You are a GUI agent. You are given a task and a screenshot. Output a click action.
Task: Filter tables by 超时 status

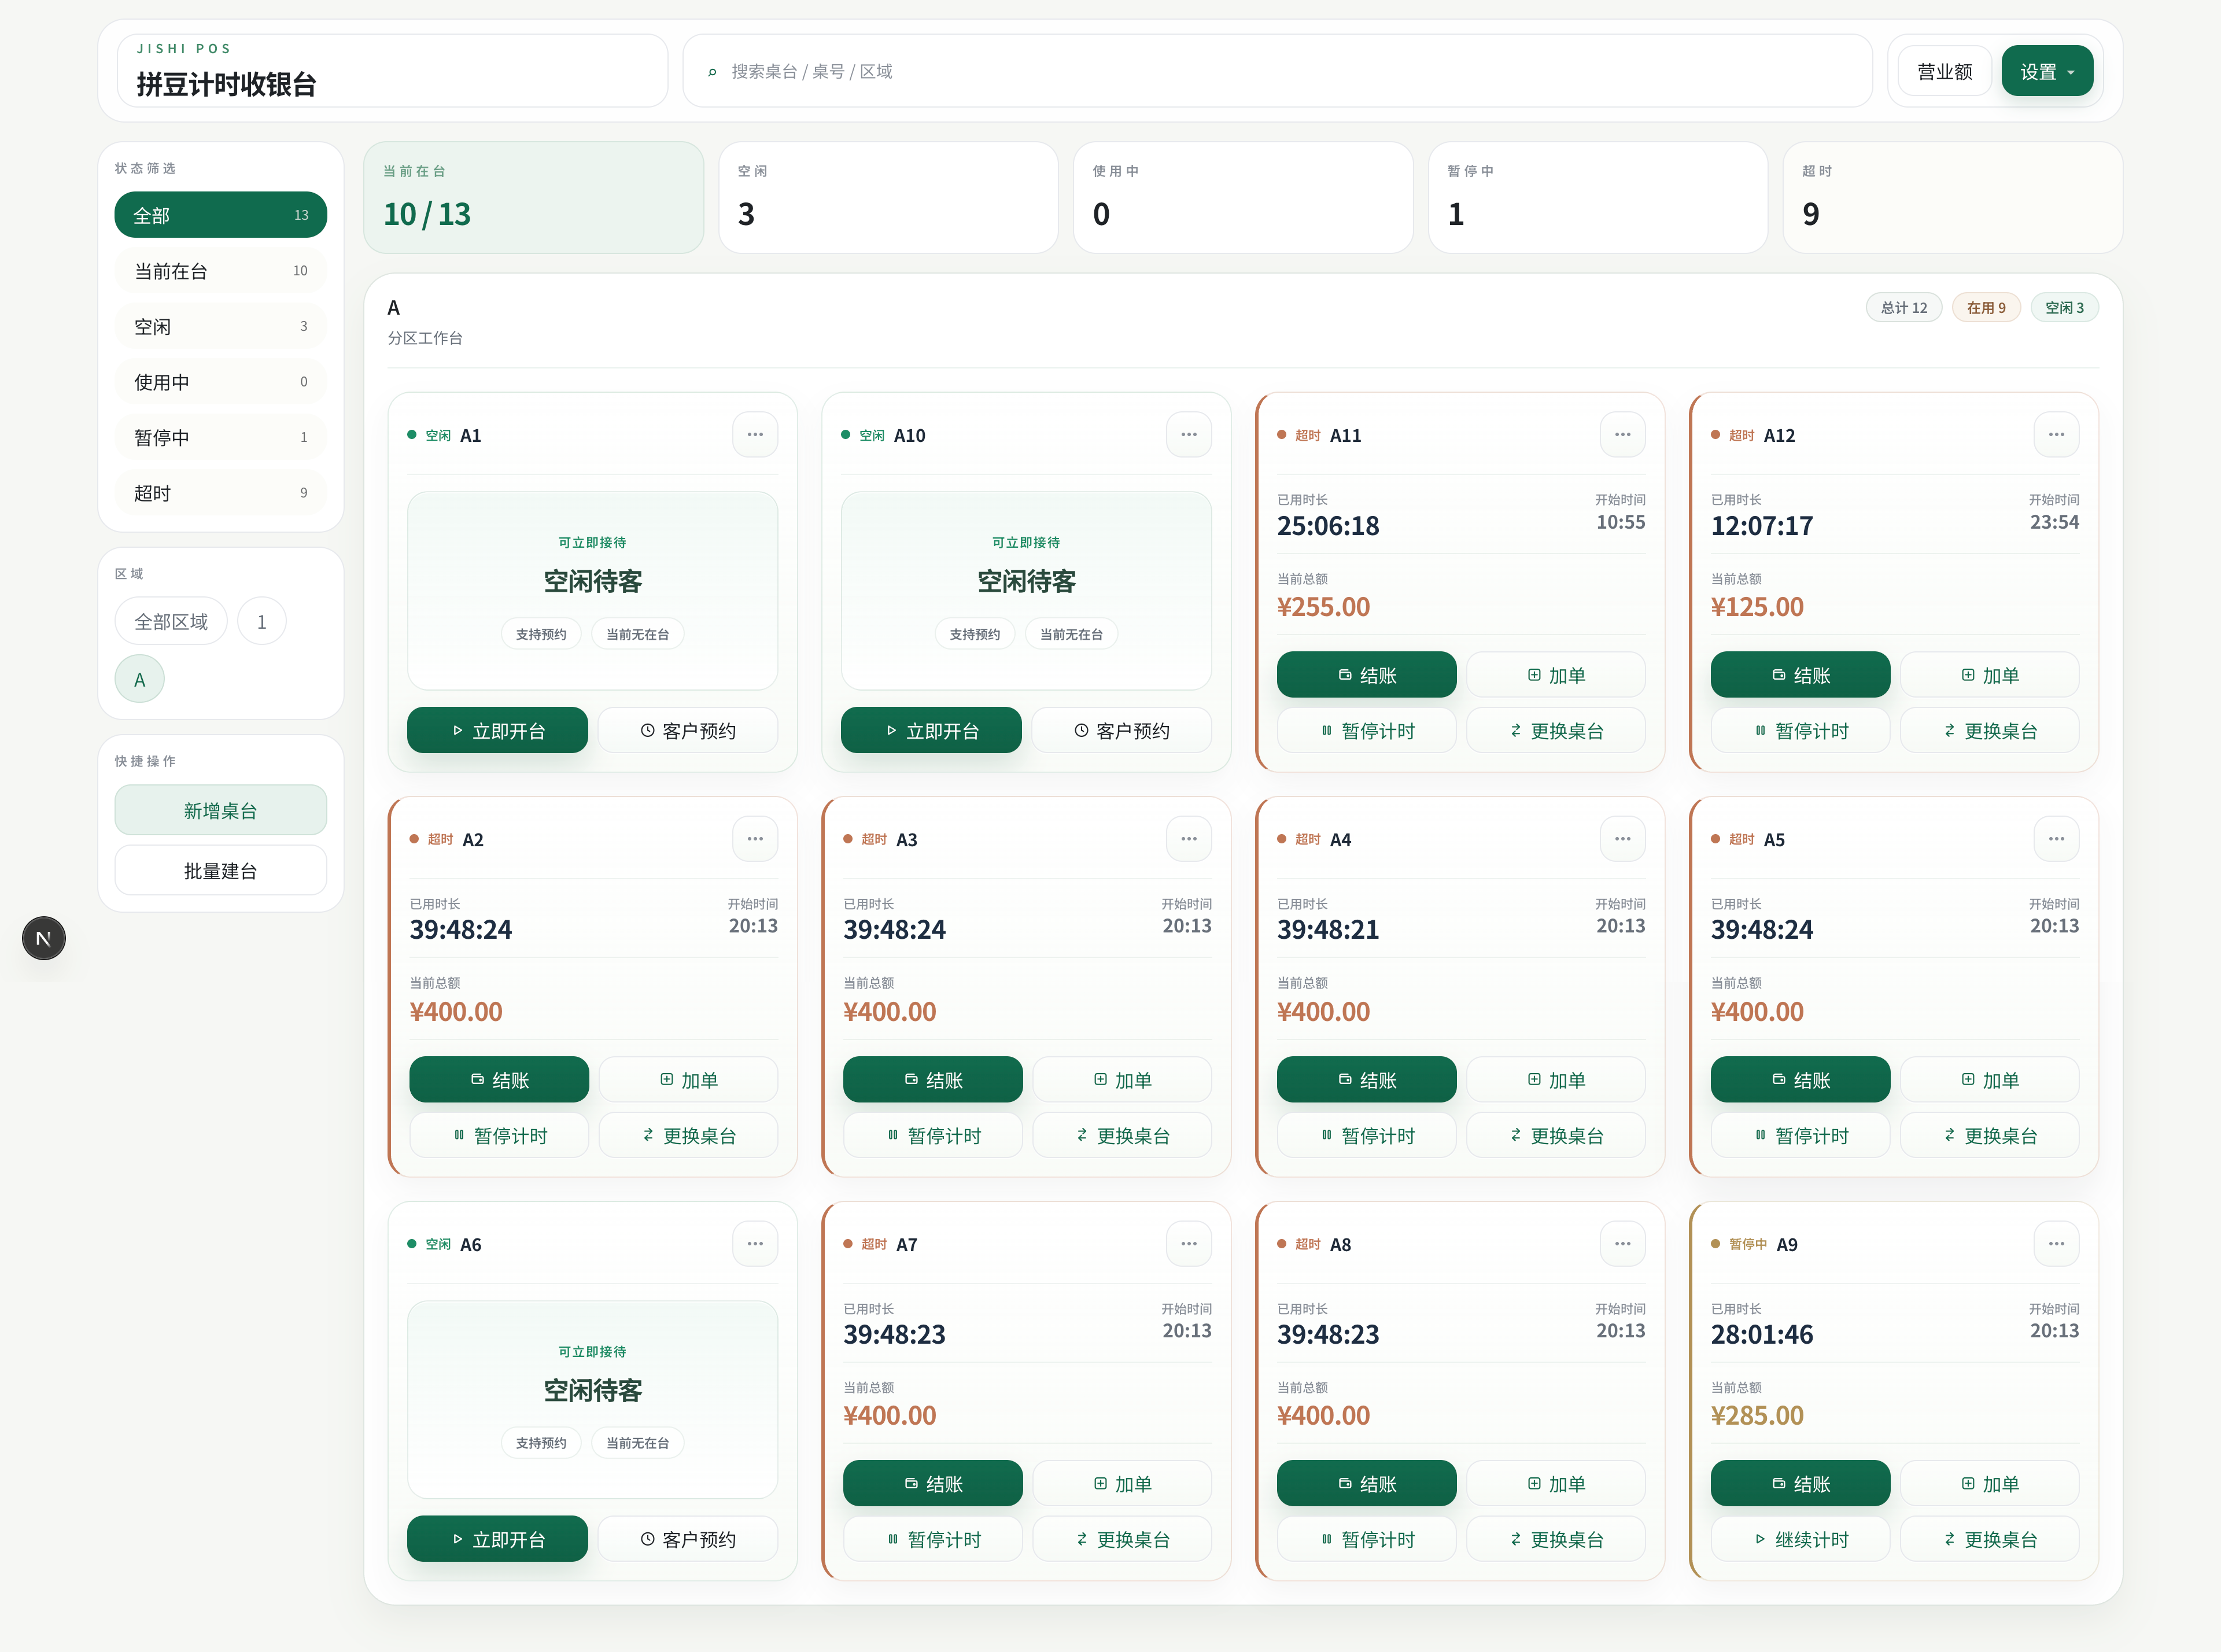tap(220, 493)
